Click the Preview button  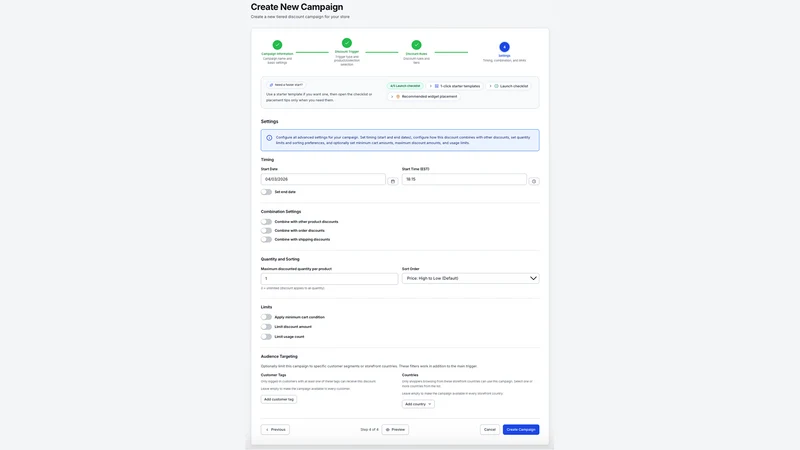coord(395,430)
